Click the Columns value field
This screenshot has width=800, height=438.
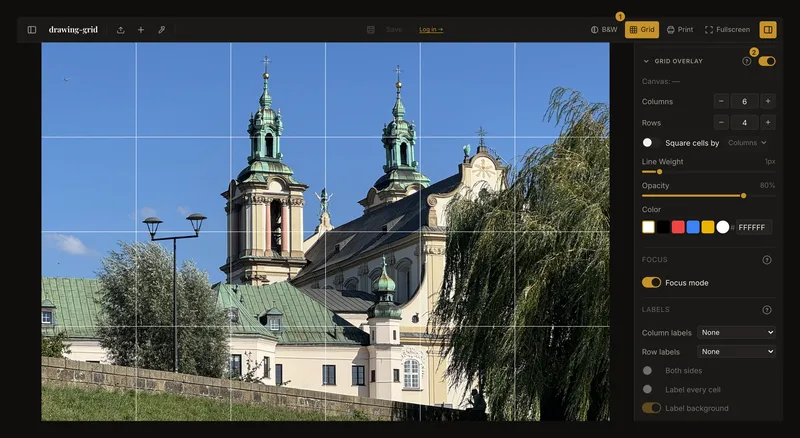[x=744, y=102]
